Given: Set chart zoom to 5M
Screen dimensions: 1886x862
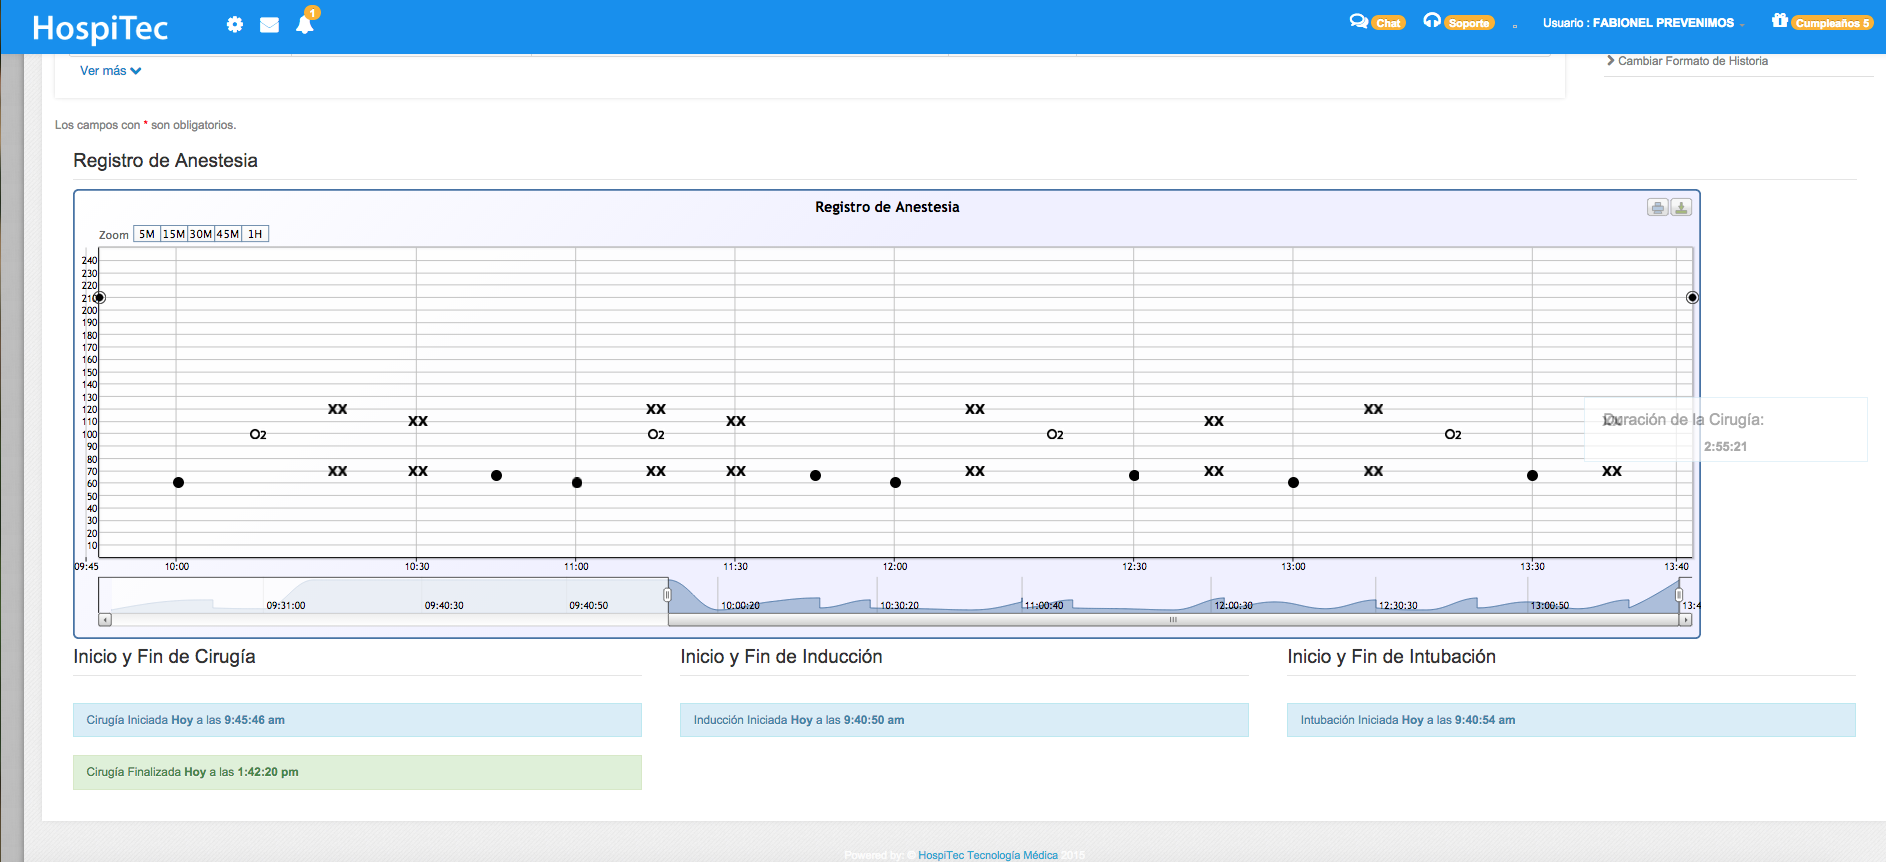Looking at the screenshot, I should tap(147, 234).
